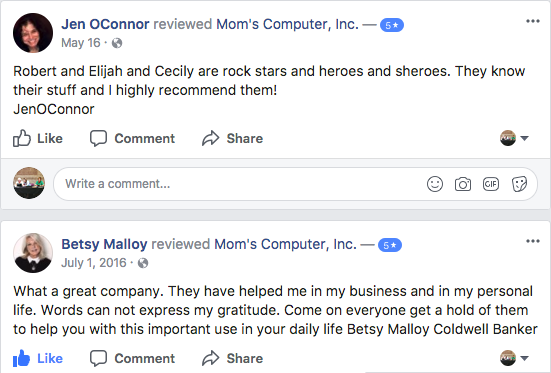This screenshot has width=551, height=373.
Task: Open the three-dot options menu on Jen's review
Action: (x=533, y=21)
